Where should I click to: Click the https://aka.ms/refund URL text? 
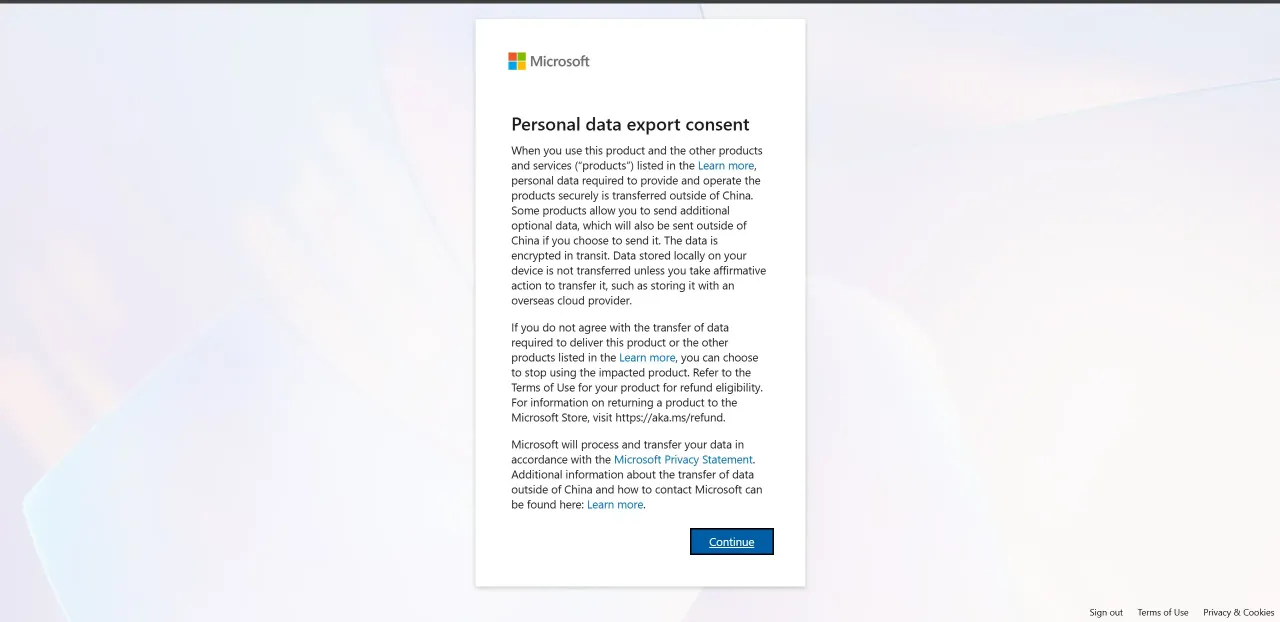[669, 418]
